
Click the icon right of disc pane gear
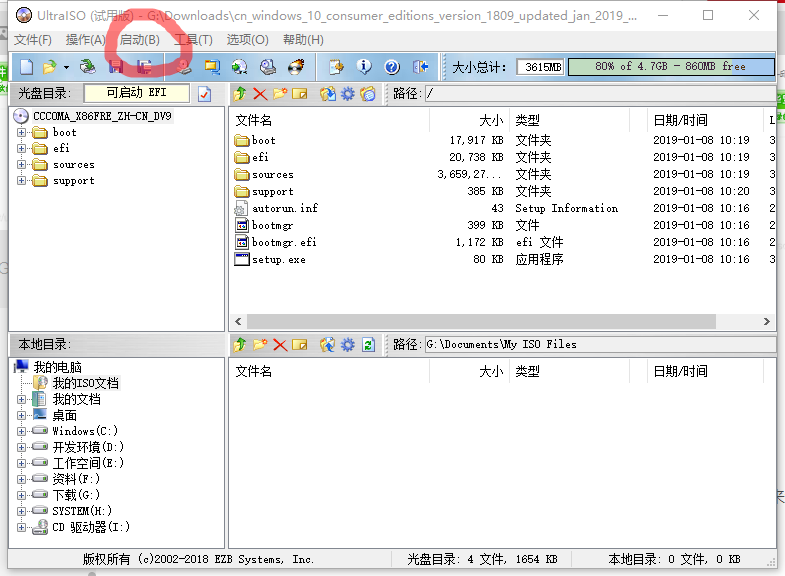[368, 94]
